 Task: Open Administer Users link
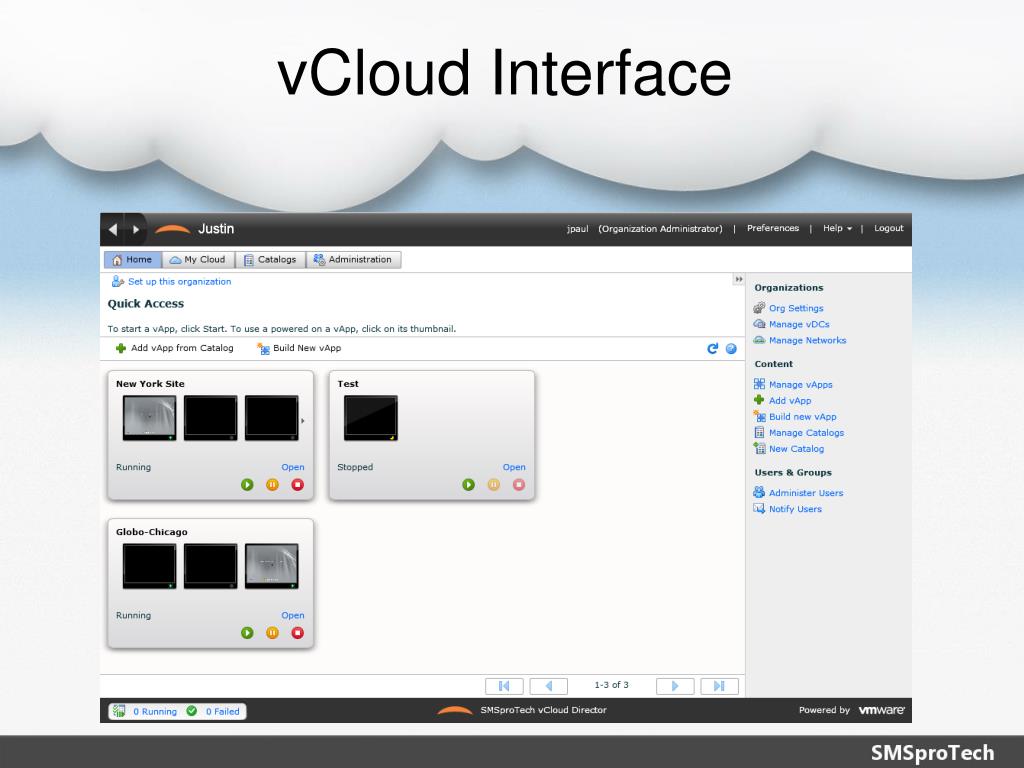[806, 493]
